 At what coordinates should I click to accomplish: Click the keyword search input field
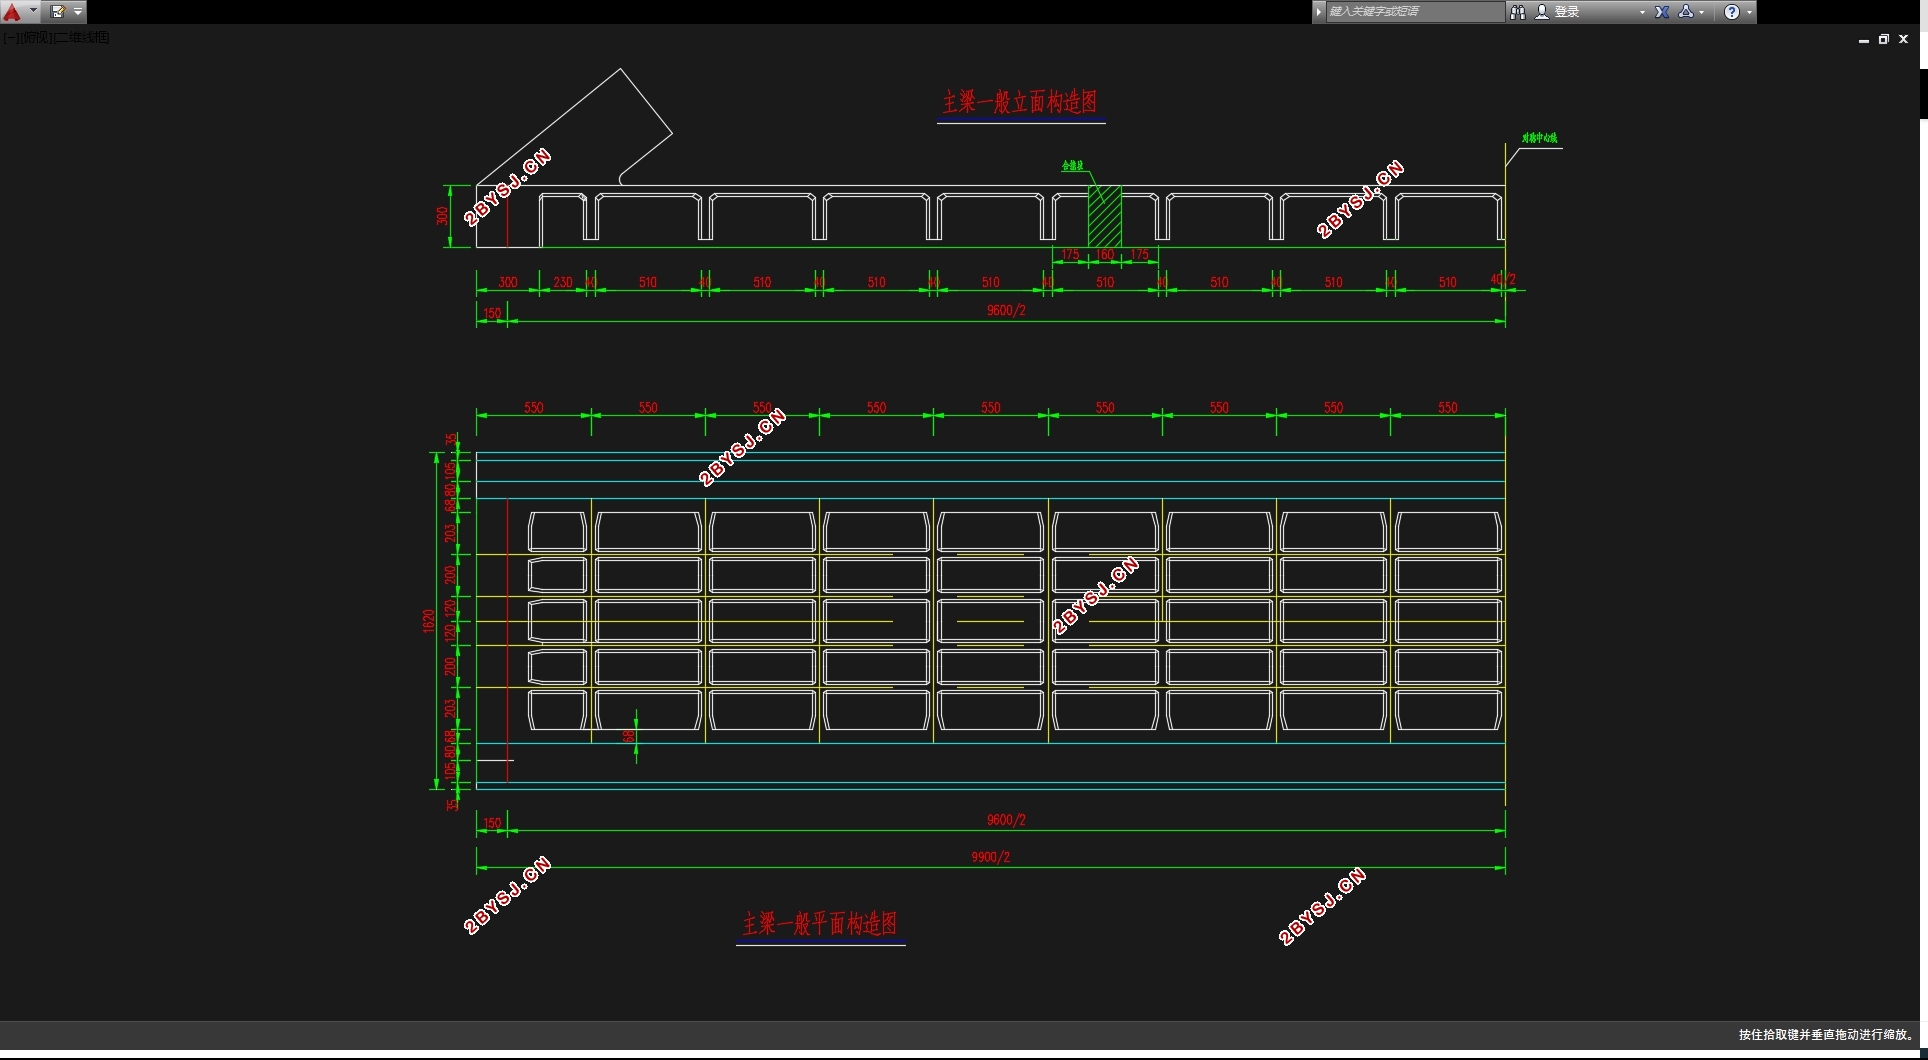pos(1414,12)
